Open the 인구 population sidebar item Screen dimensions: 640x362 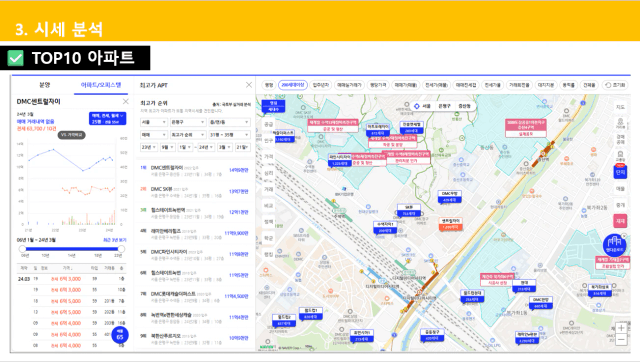tap(268, 140)
